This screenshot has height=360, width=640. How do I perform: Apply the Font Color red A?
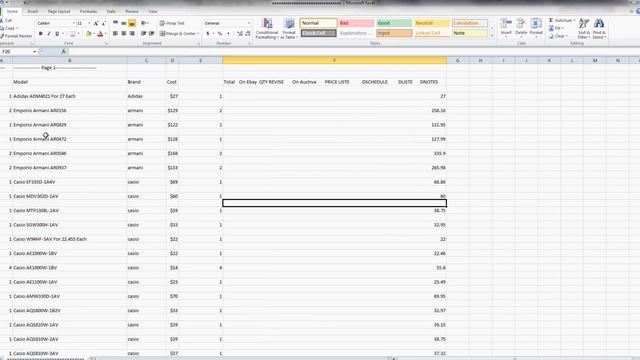[100, 33]
